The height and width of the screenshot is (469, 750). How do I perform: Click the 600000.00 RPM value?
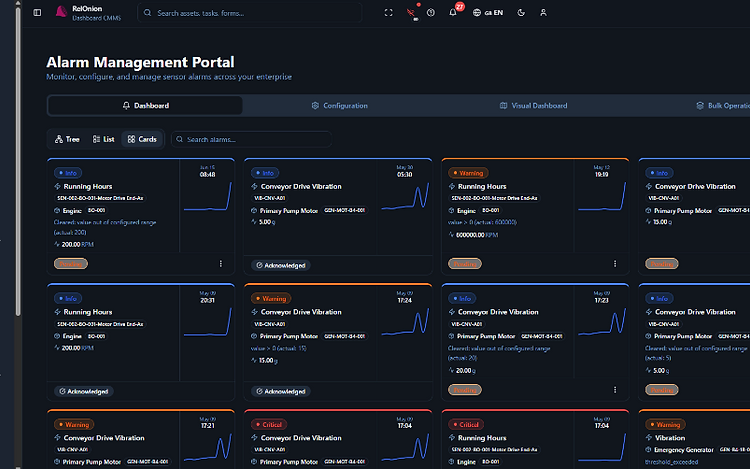point(477,235)
